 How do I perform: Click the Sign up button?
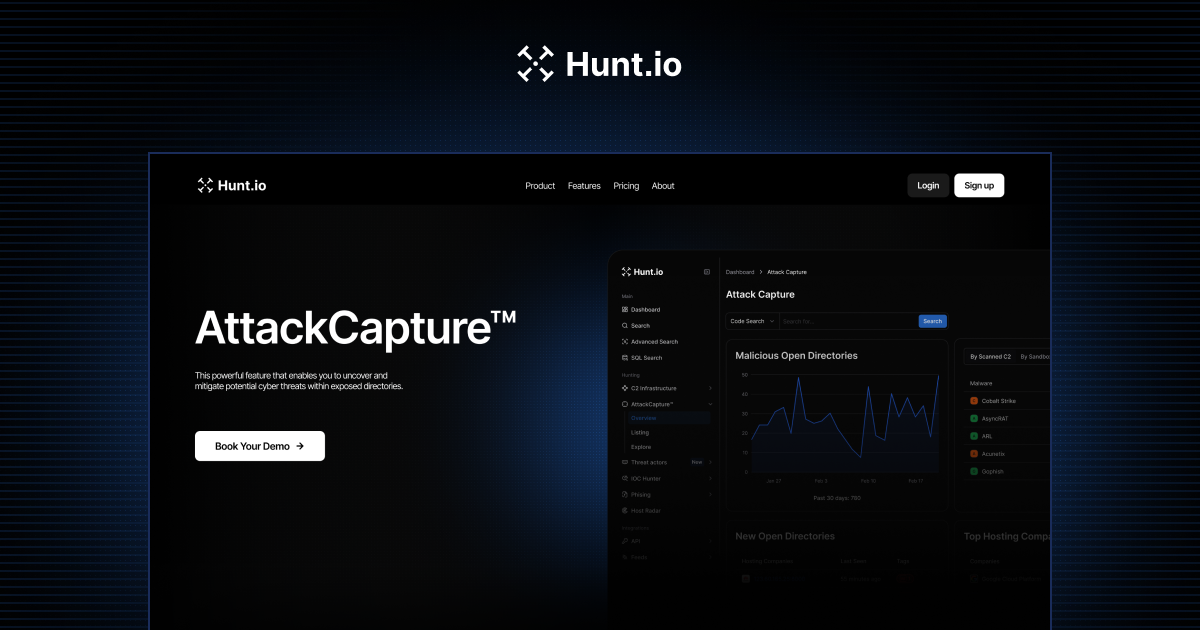(x=979, y=185)
